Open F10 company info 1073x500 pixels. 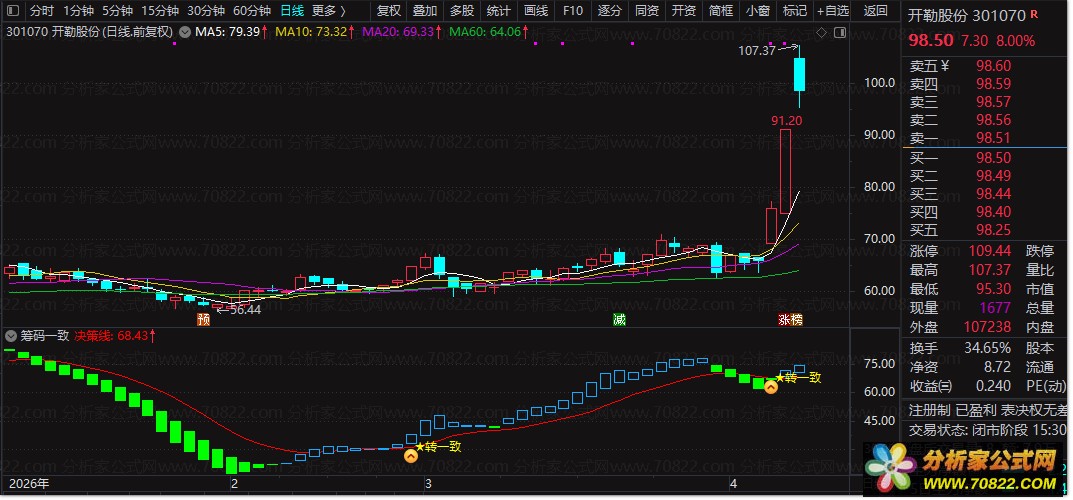[573, 11]
